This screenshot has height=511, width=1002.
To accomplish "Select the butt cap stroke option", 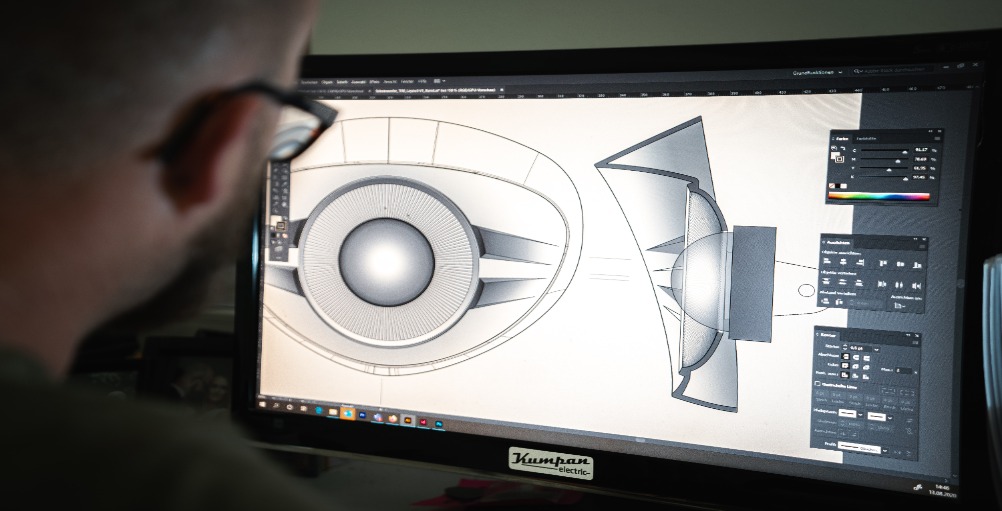I will pos(845,356).
